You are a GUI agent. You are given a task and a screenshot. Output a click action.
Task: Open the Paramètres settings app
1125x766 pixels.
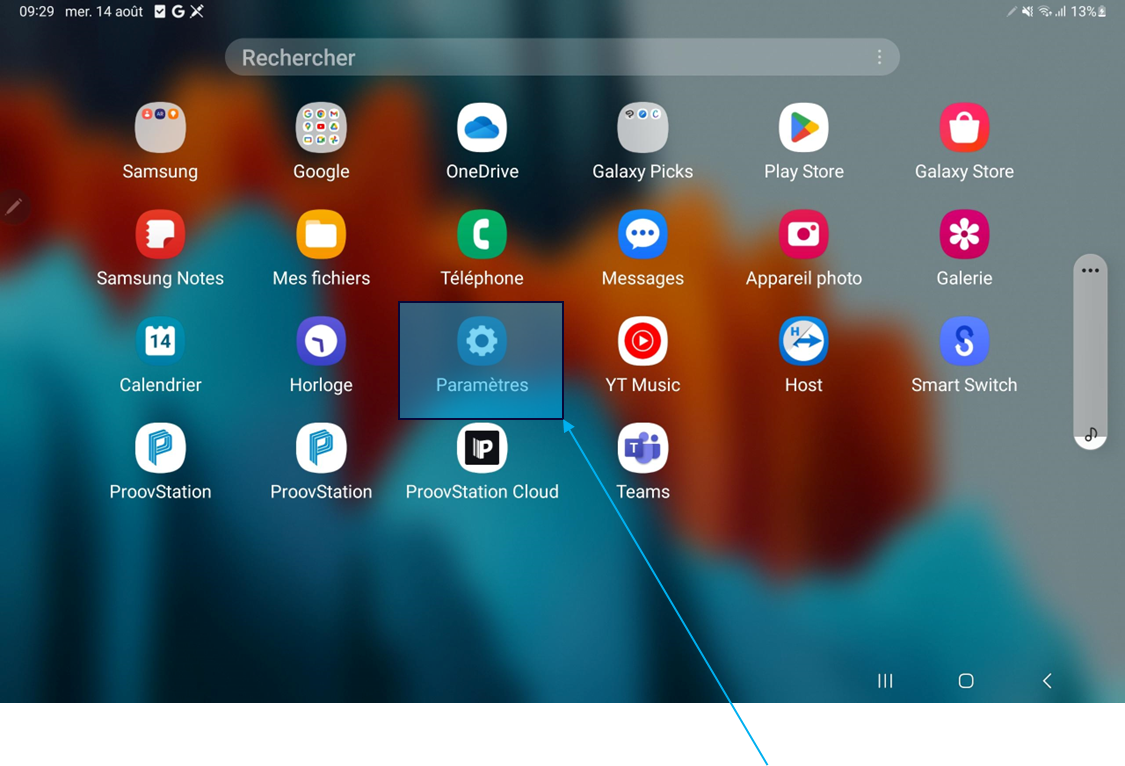point(481,343)
